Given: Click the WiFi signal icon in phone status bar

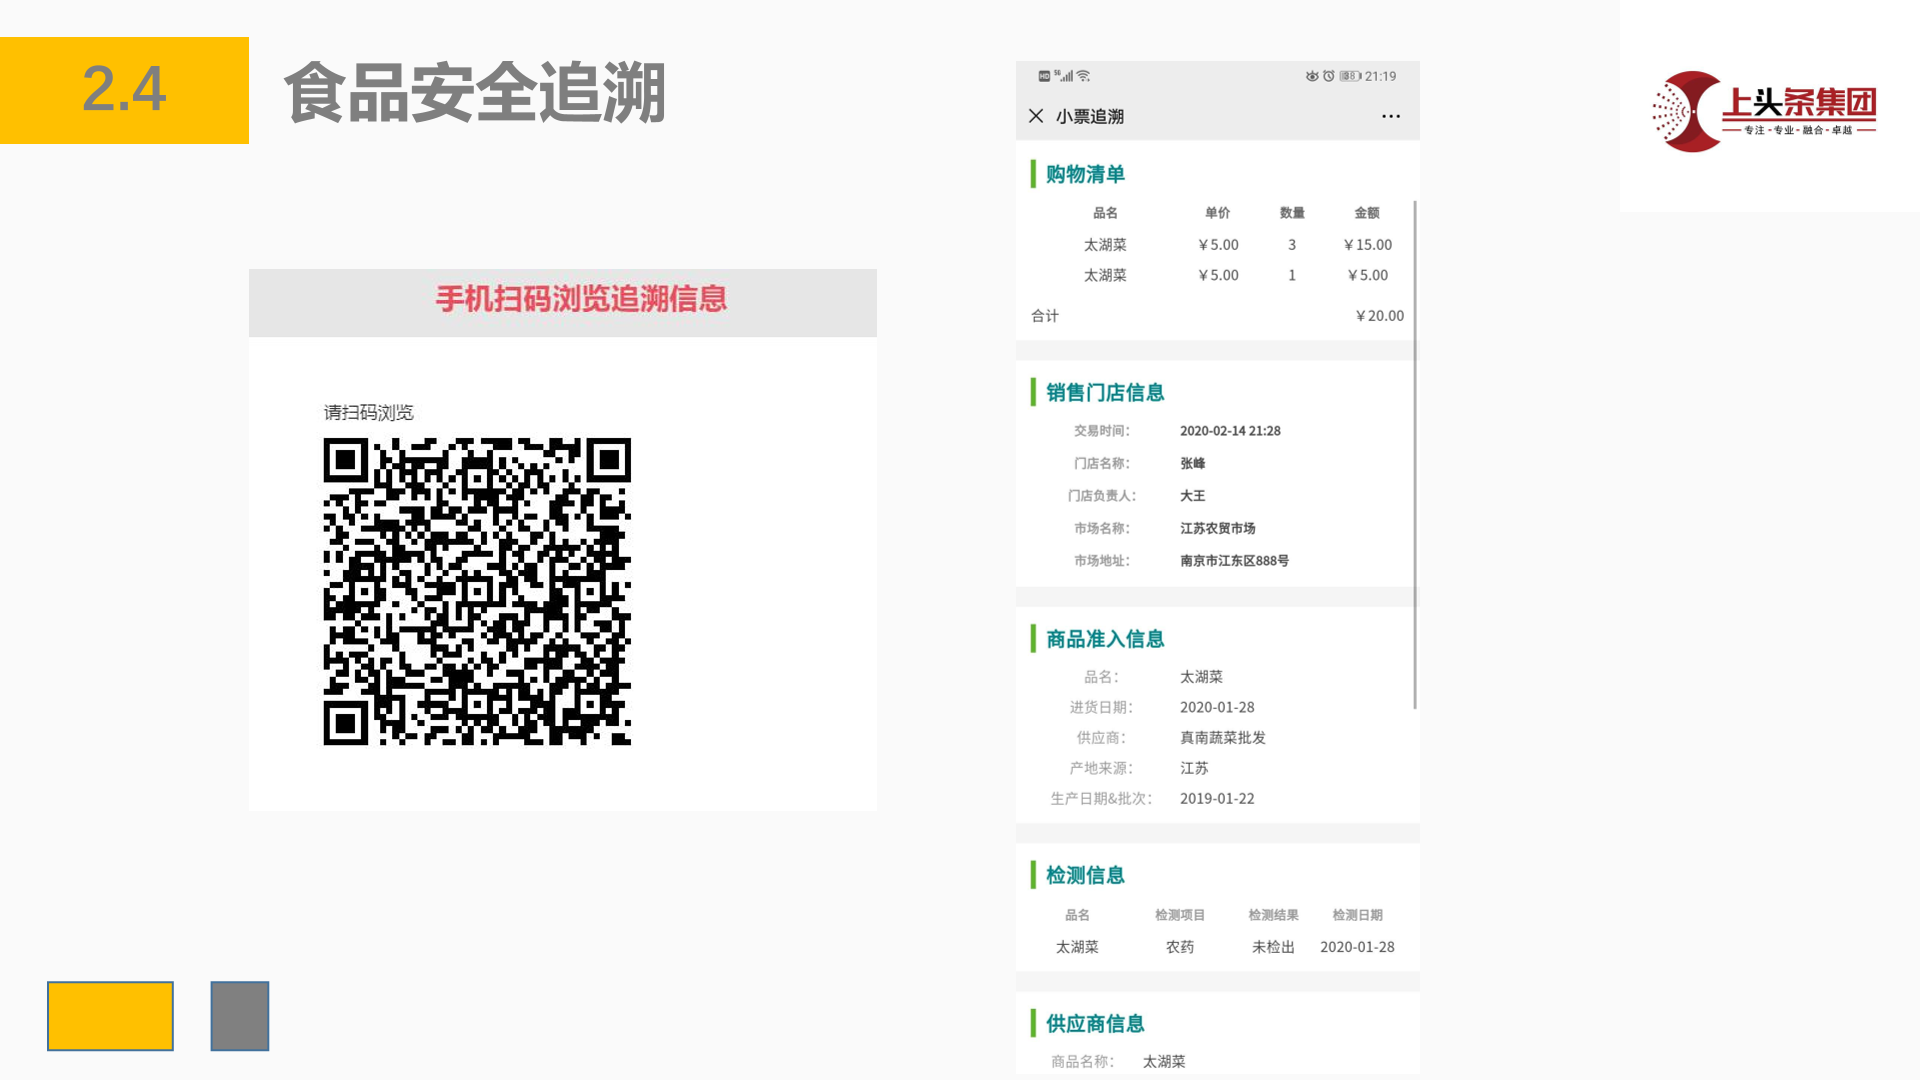Looking at the screenshot, I should (1084, 76).
